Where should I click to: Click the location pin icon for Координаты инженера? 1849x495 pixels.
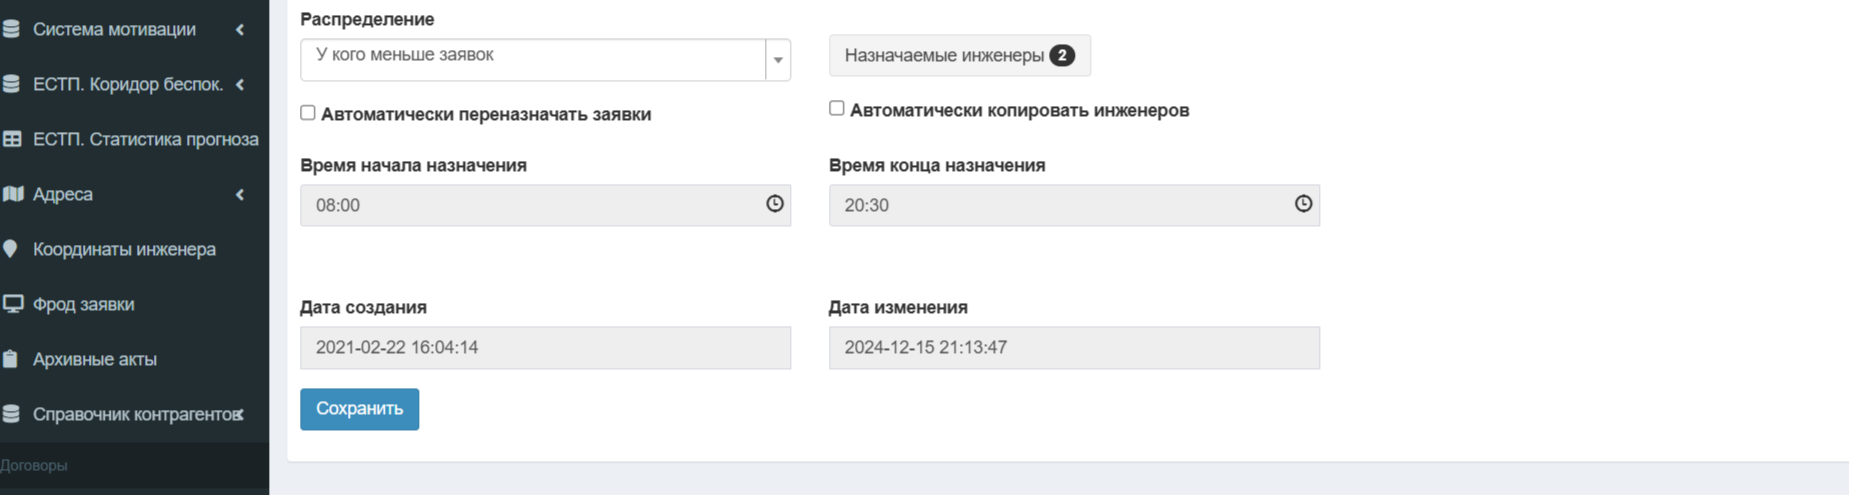coord(11,249)
